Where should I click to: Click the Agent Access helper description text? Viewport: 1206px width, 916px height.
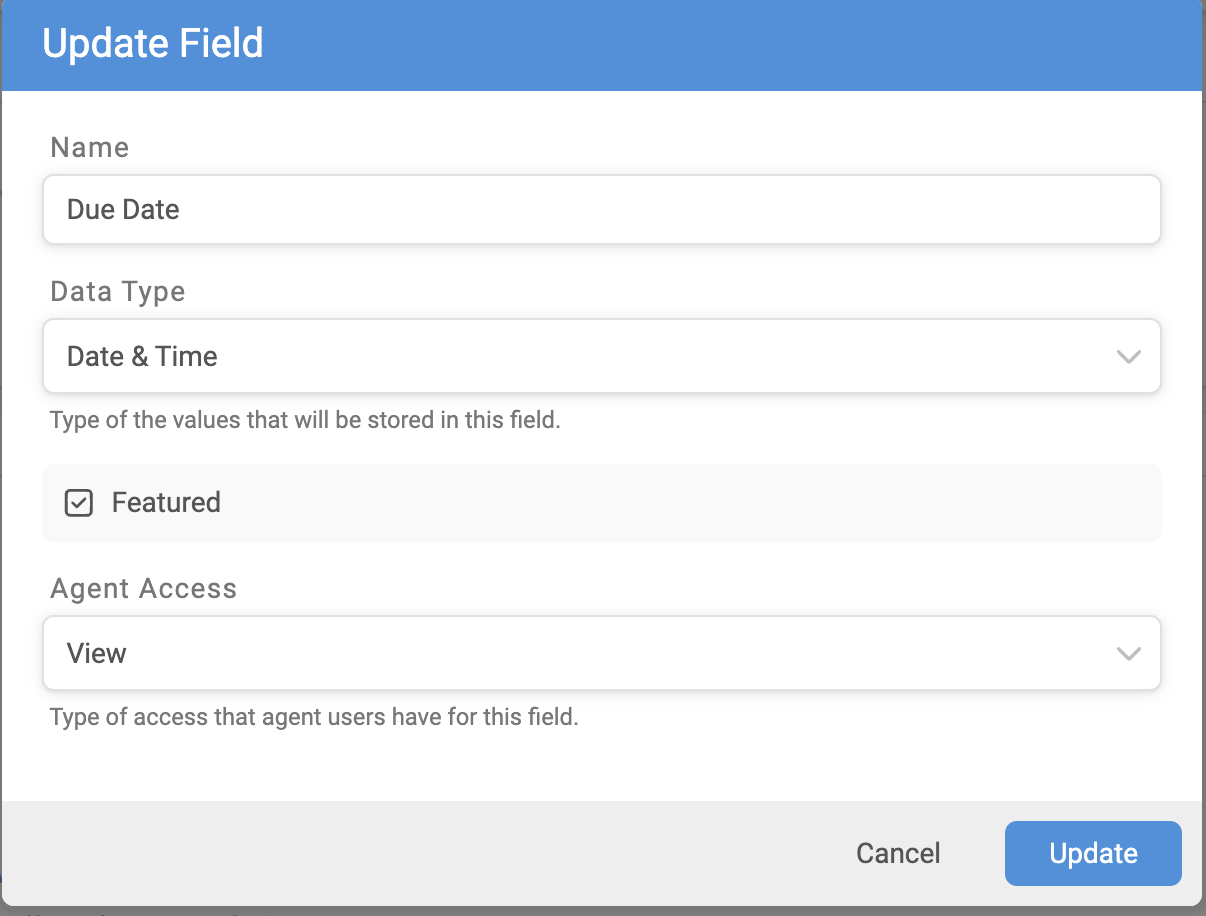pos(314,717)
